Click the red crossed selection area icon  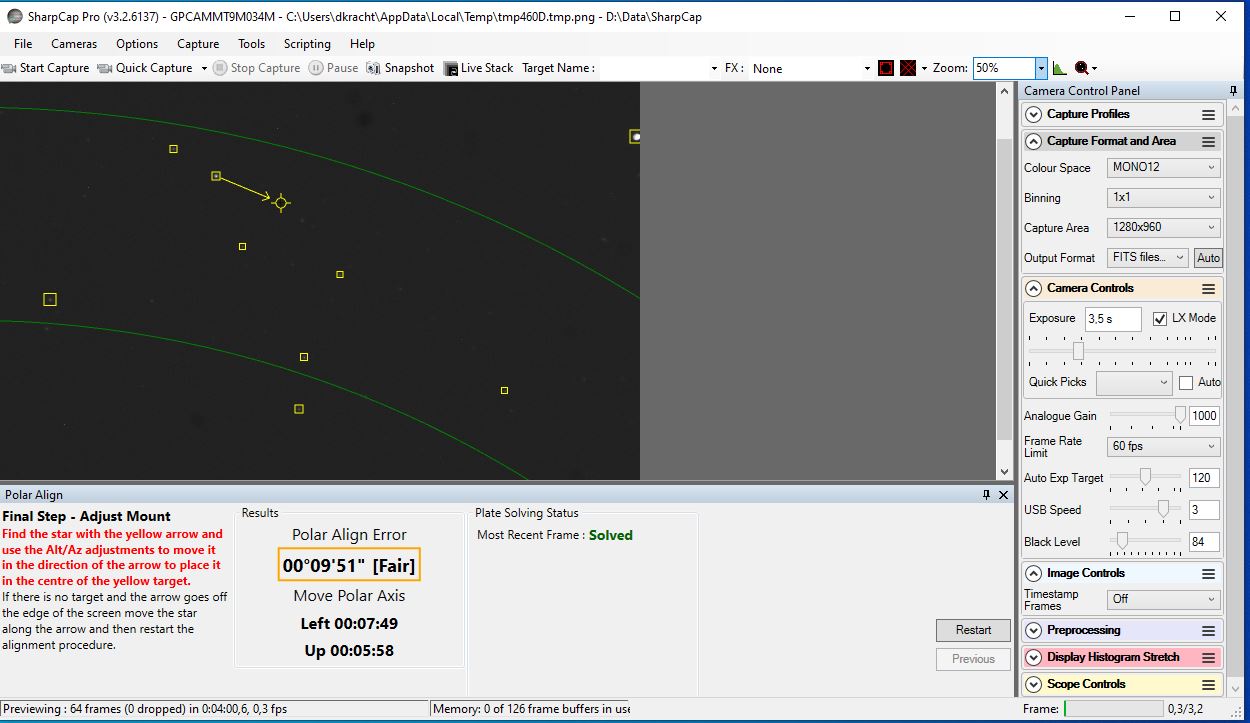coord(907,68)
